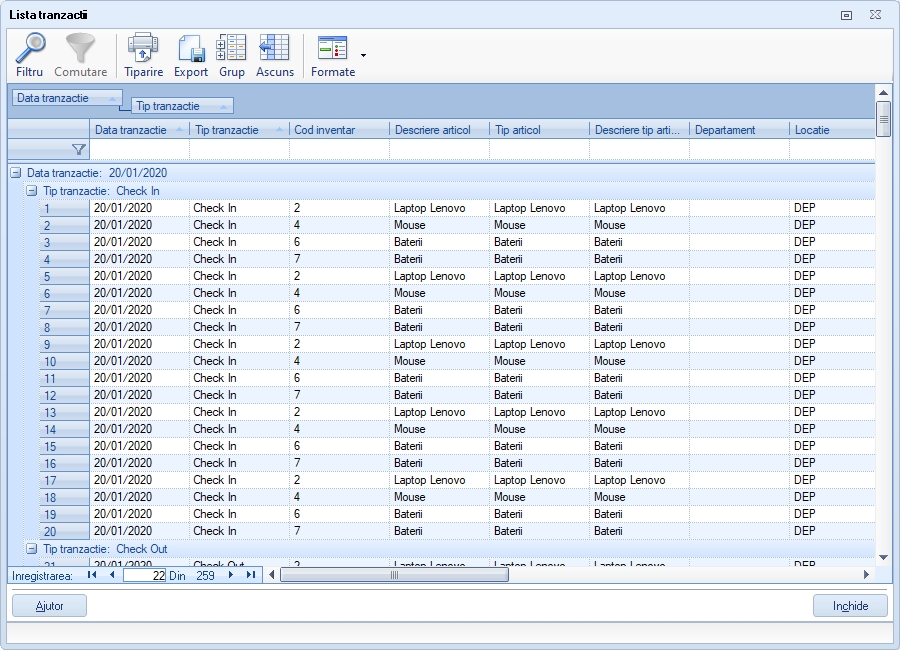Open the Data tranzactie grouping chip sort arrow
Image resolution: width=900 pixels, height=650 pixels.
click(x=113, y=99)
